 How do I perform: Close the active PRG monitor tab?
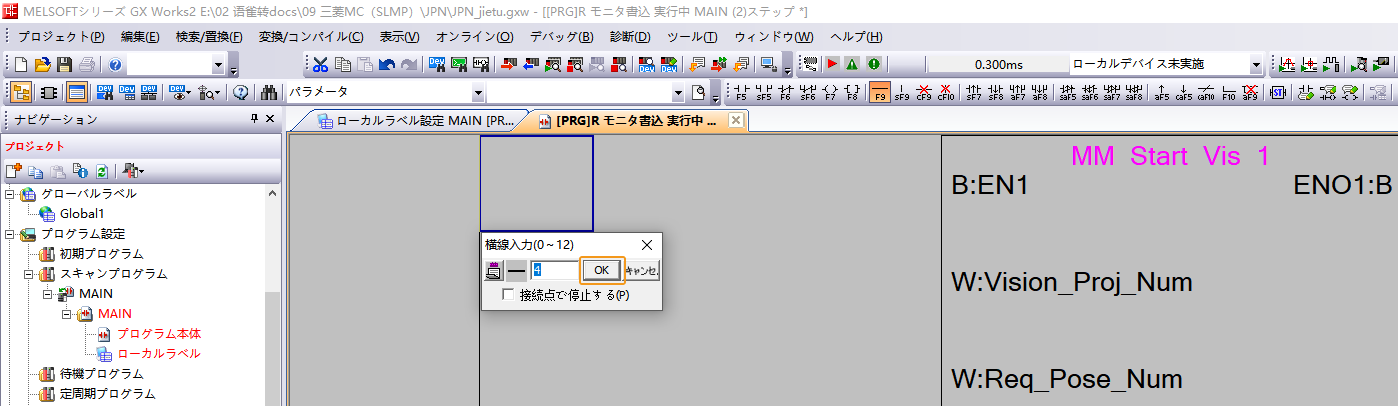pyautogui.click(x=736, y=121)
